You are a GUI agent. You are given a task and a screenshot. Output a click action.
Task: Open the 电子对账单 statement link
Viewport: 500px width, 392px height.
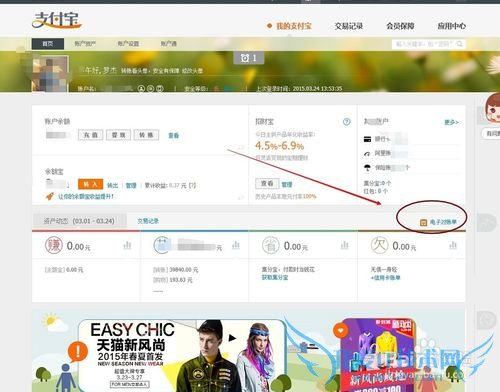tap(443, 222)
